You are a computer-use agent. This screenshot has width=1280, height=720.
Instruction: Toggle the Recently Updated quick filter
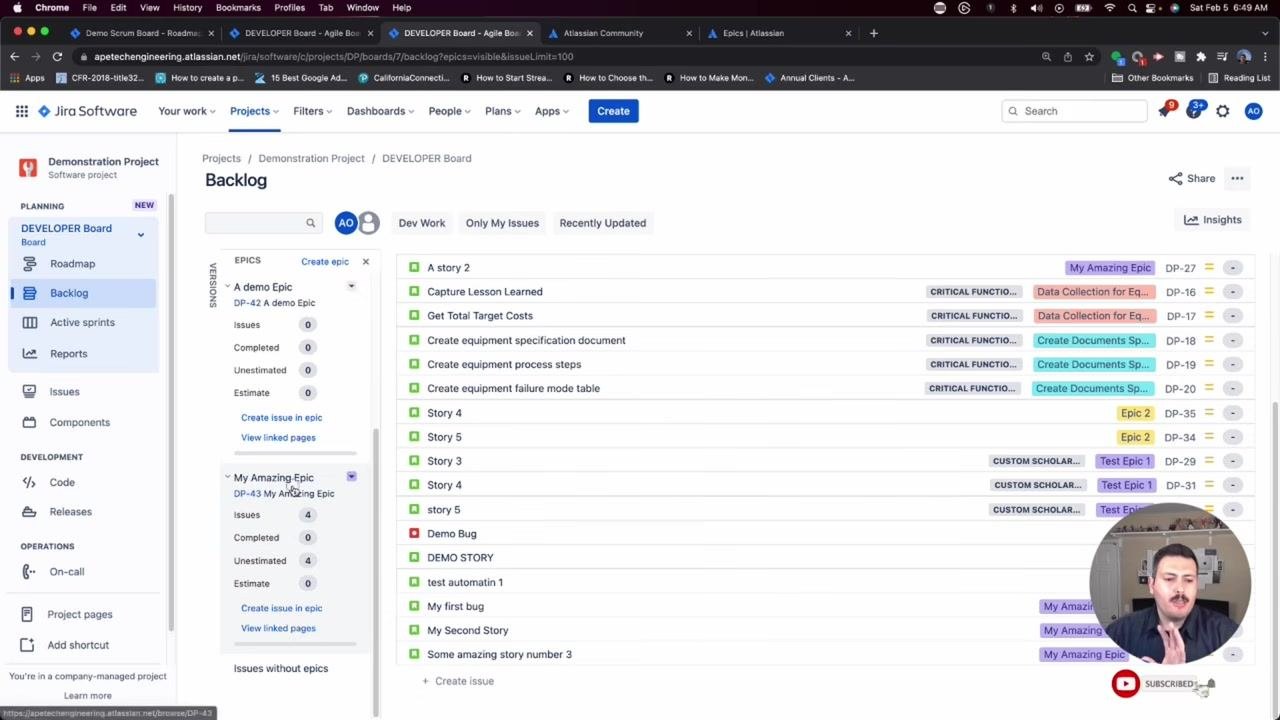(x=602, y=223)
